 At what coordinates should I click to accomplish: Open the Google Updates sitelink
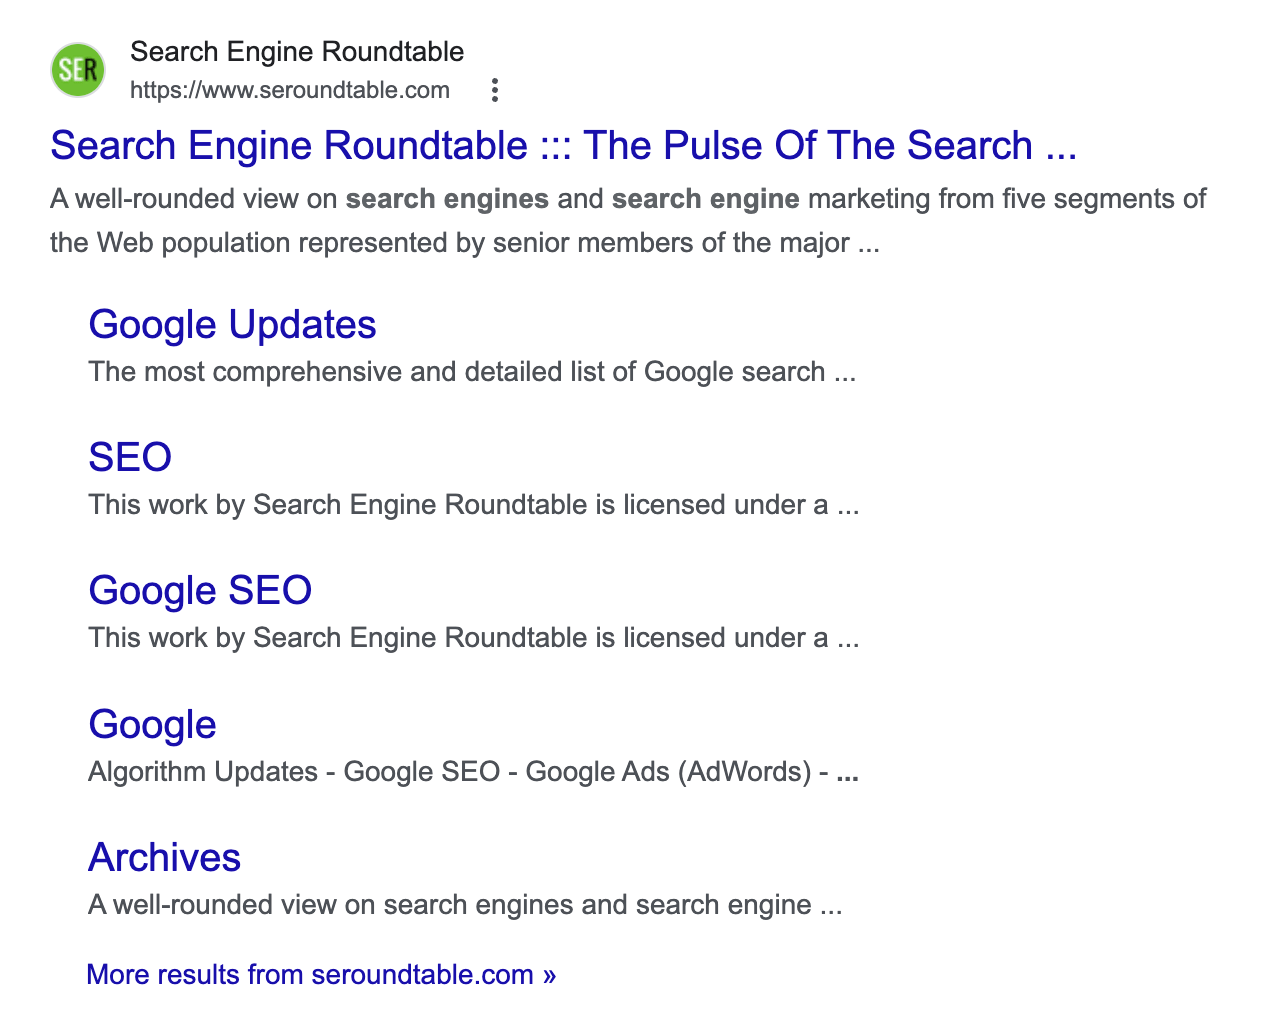[232, 325]
